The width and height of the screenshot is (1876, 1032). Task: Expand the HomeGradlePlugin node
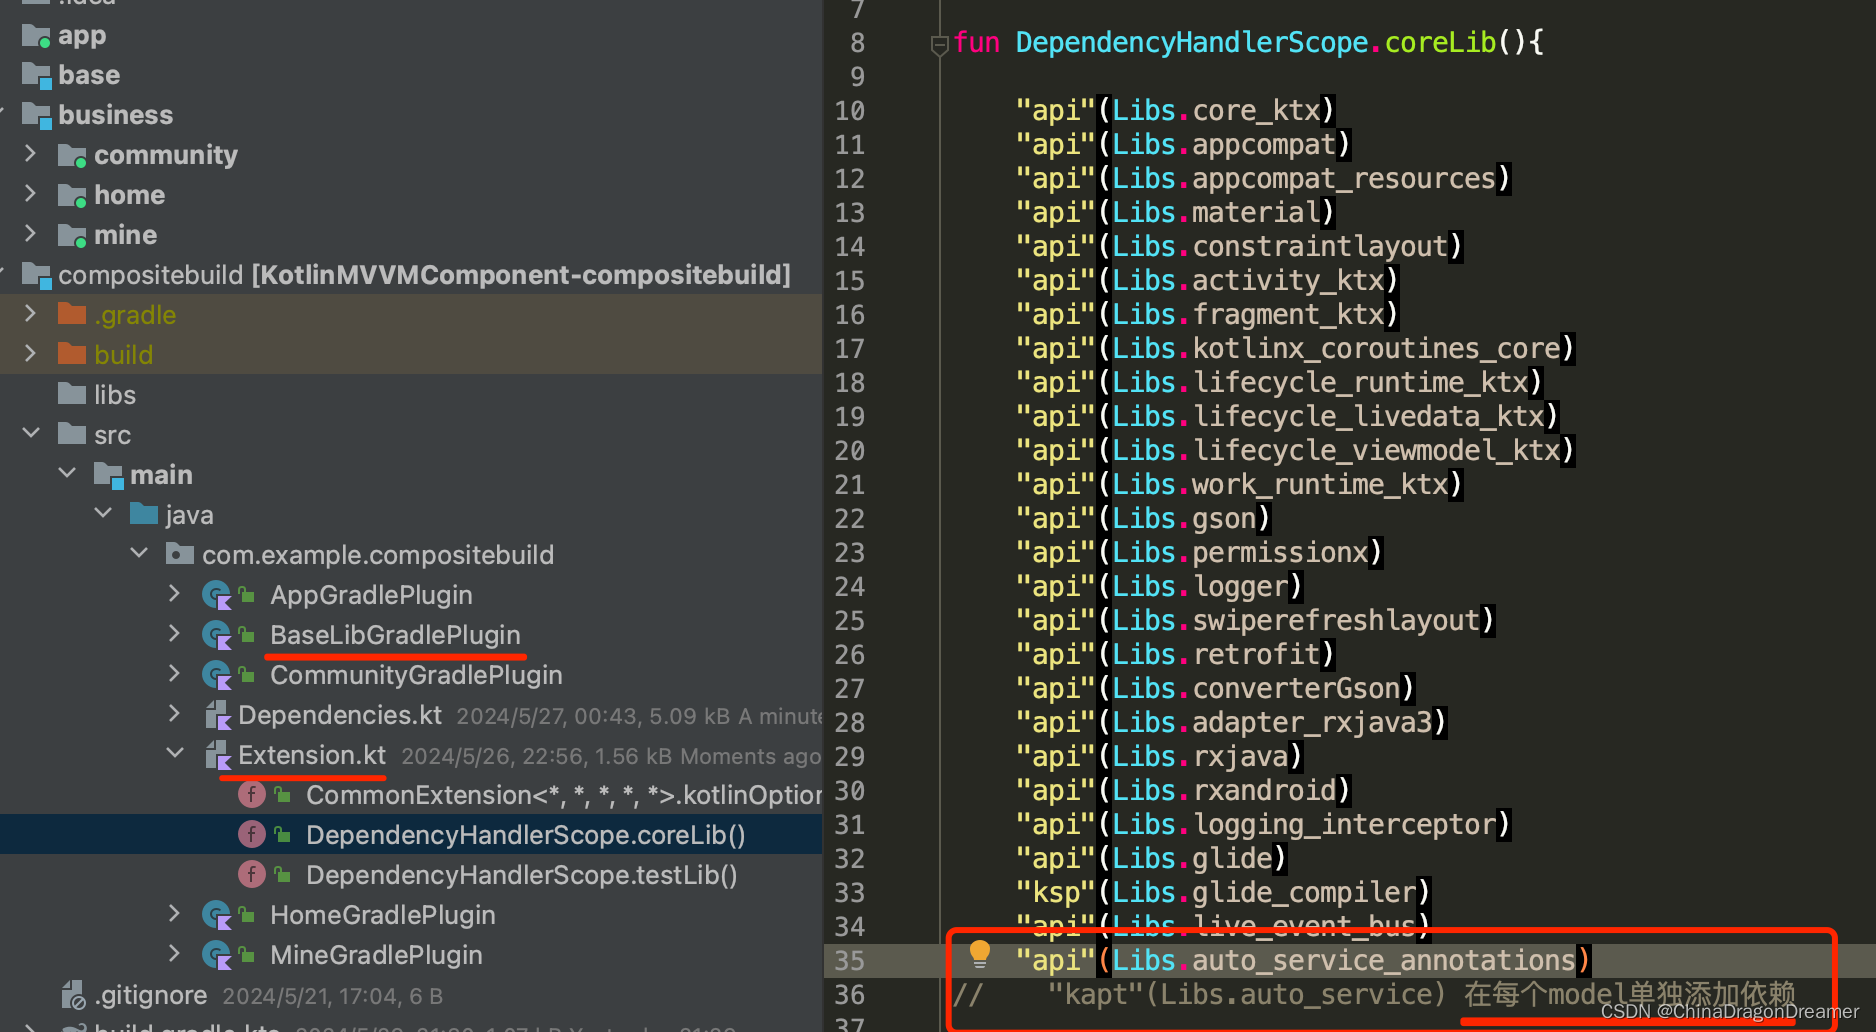pyautogui.click(x=173, y=913)
